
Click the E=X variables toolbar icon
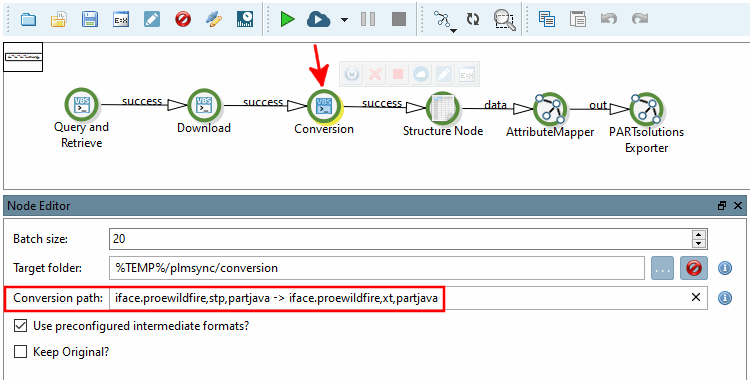tap(121, 19)
